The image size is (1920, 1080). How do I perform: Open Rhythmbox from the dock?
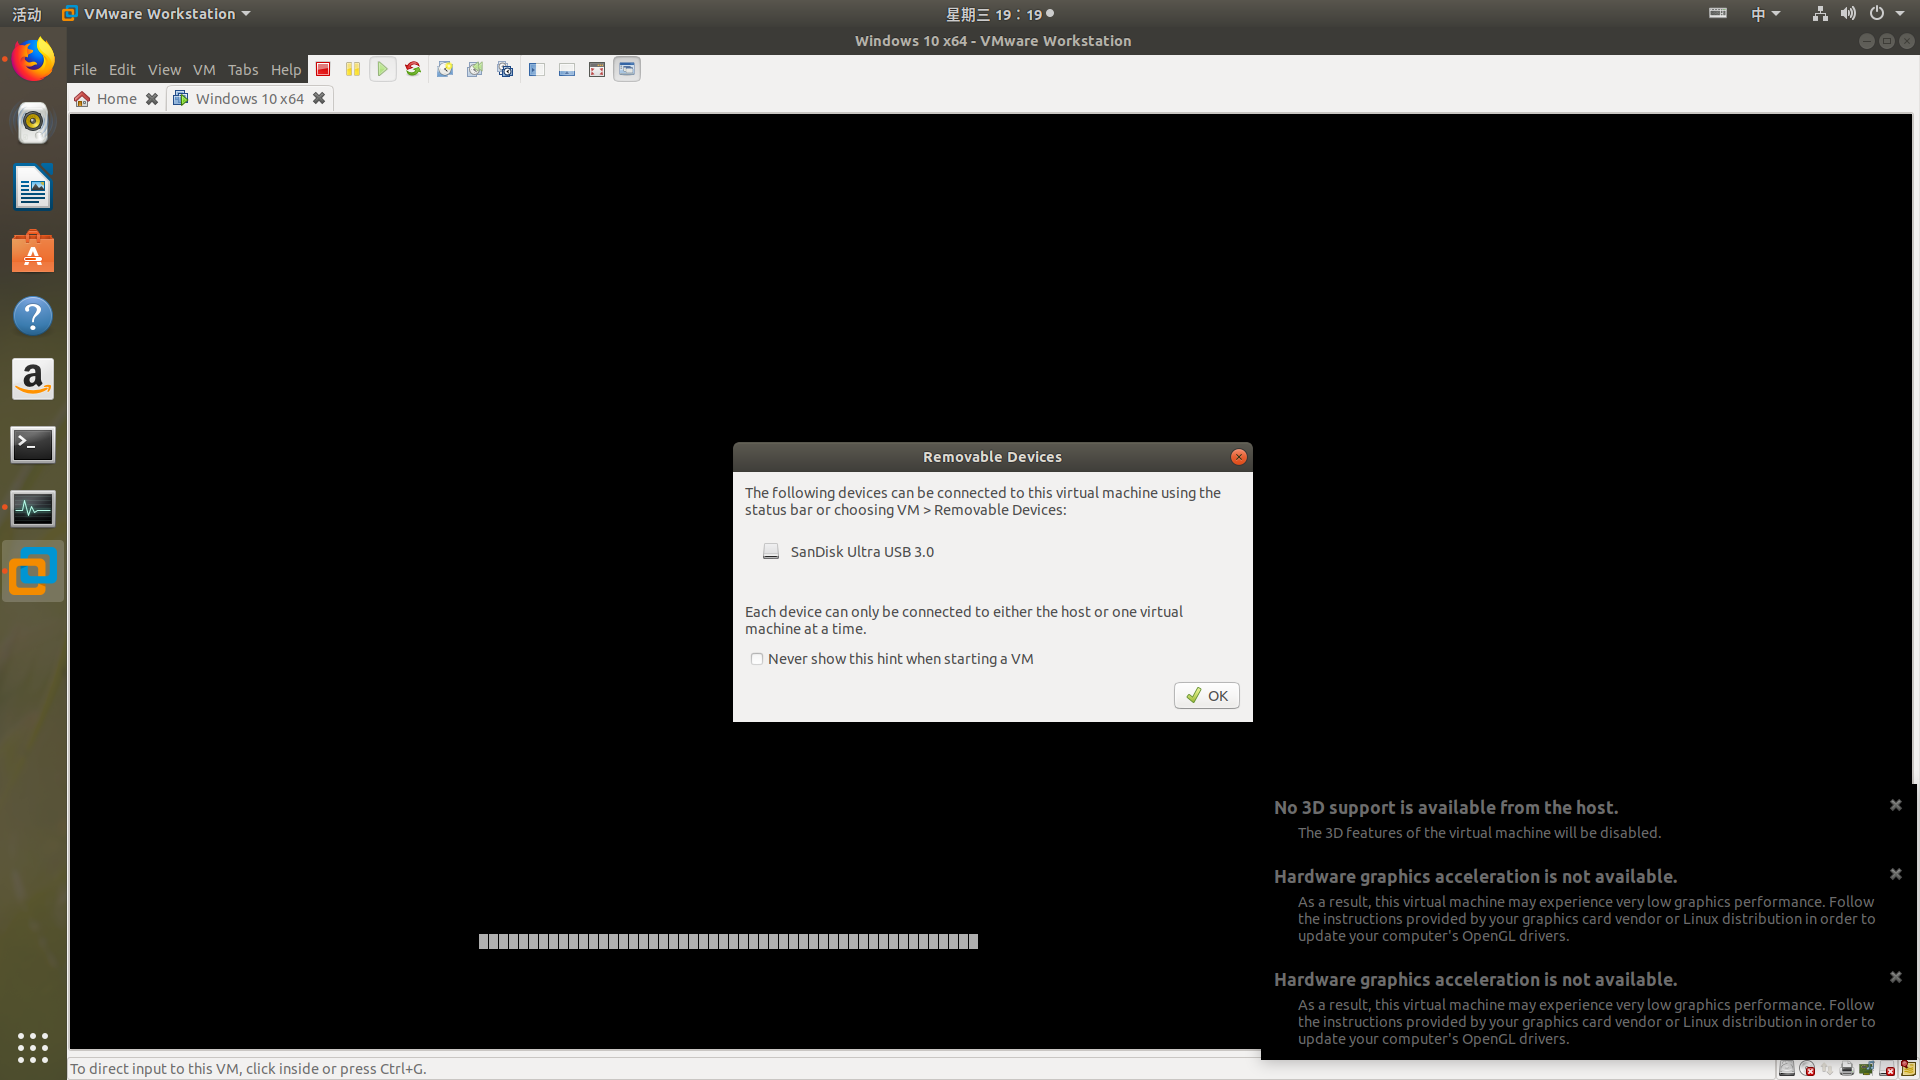33,124
